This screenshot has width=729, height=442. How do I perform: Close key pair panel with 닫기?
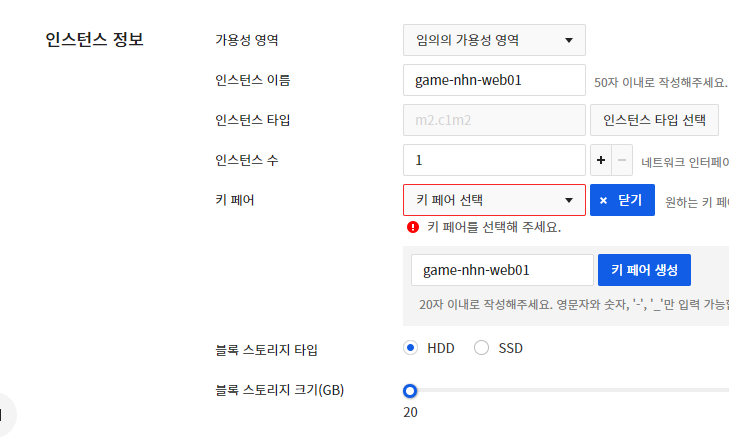pyautogui.click(x=622, y=200)
